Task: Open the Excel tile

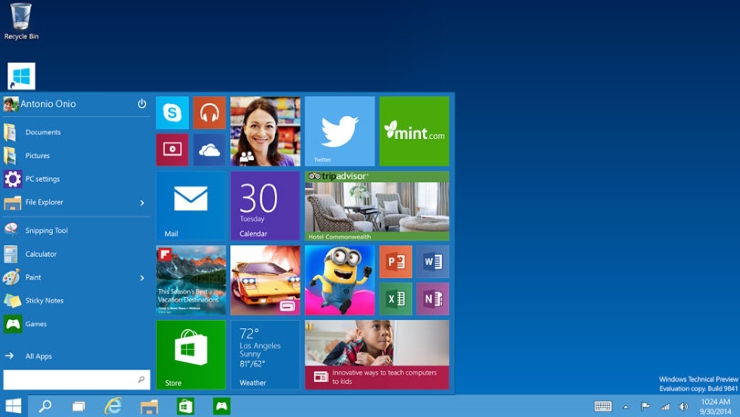Action: (395, 299)
